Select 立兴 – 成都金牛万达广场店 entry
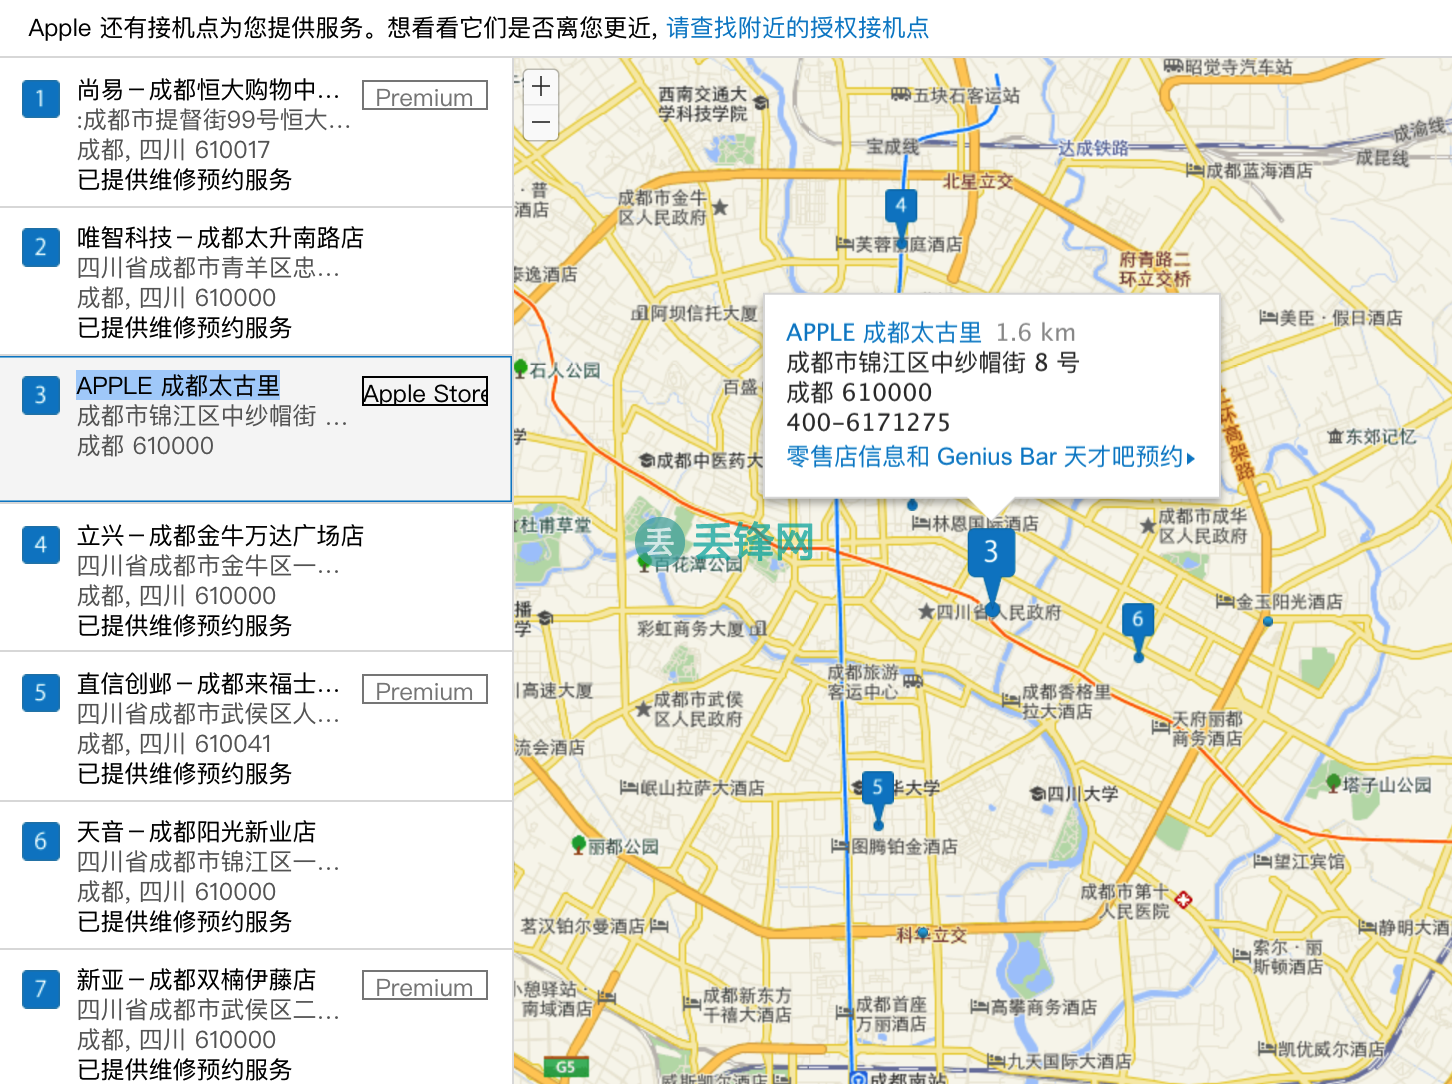 (256, 578)
